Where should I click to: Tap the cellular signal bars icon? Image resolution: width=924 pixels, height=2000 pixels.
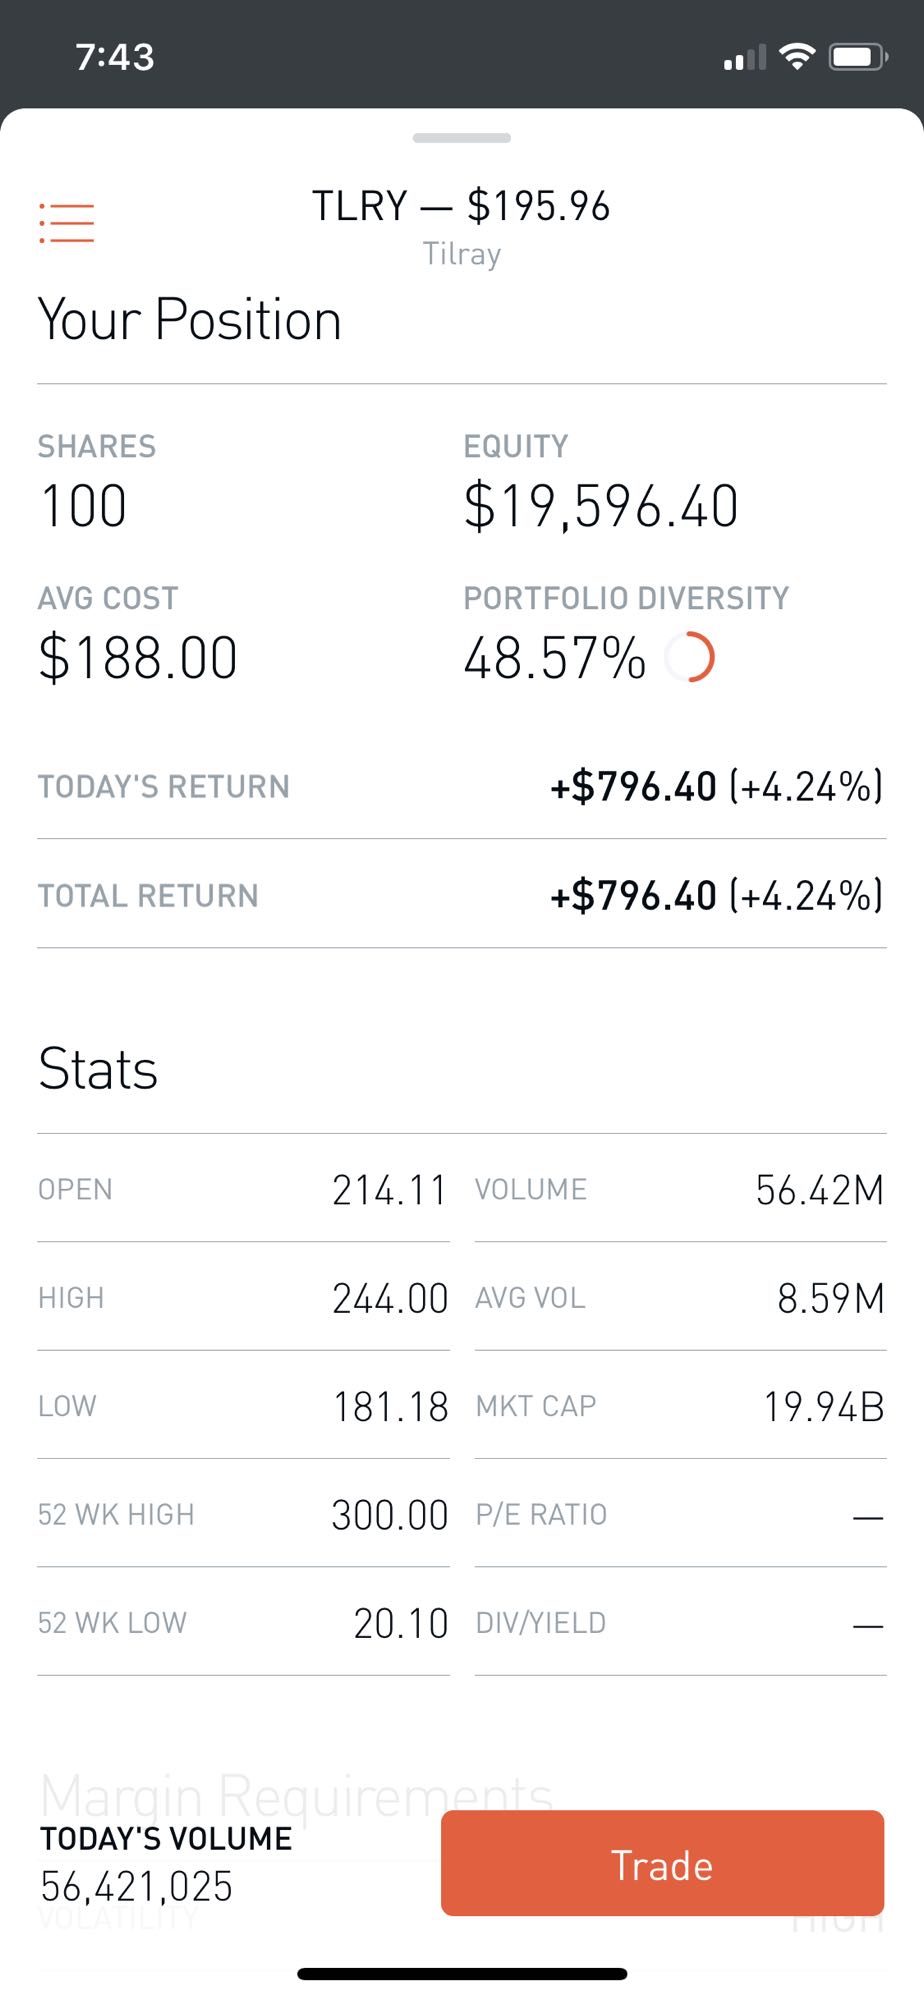745,58
